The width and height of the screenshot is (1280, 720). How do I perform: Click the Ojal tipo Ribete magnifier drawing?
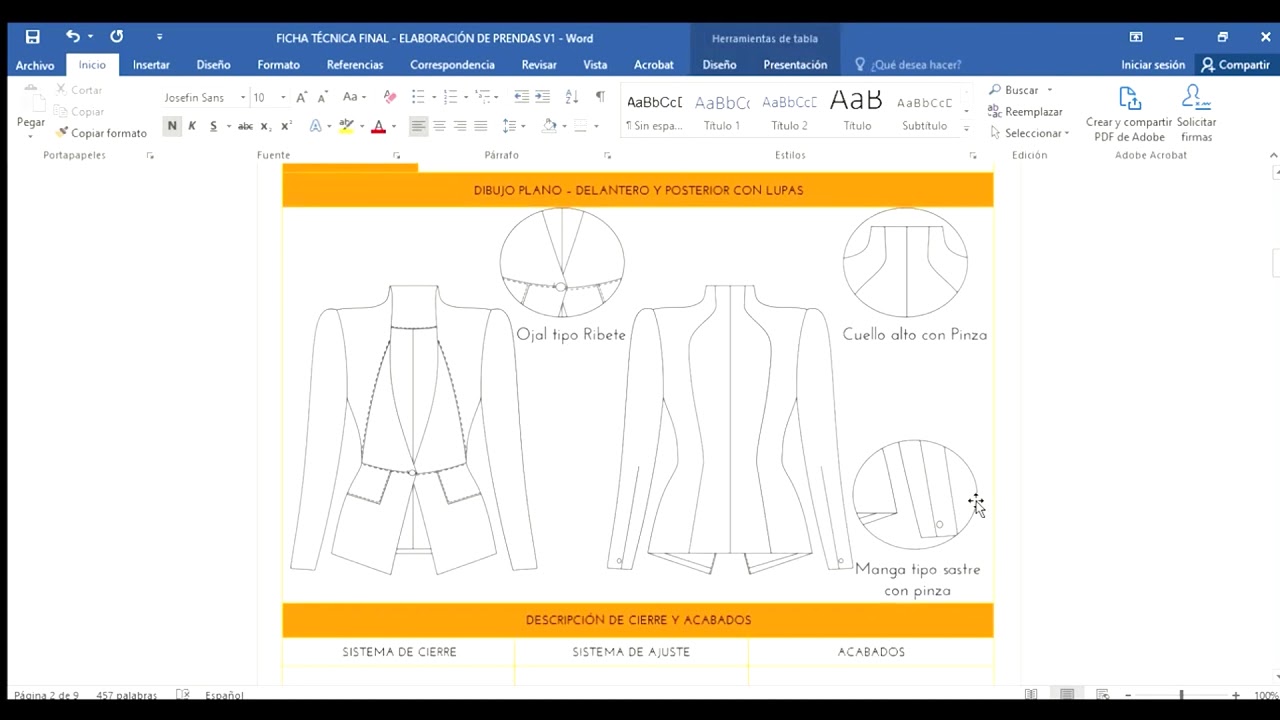coord(562,263)
